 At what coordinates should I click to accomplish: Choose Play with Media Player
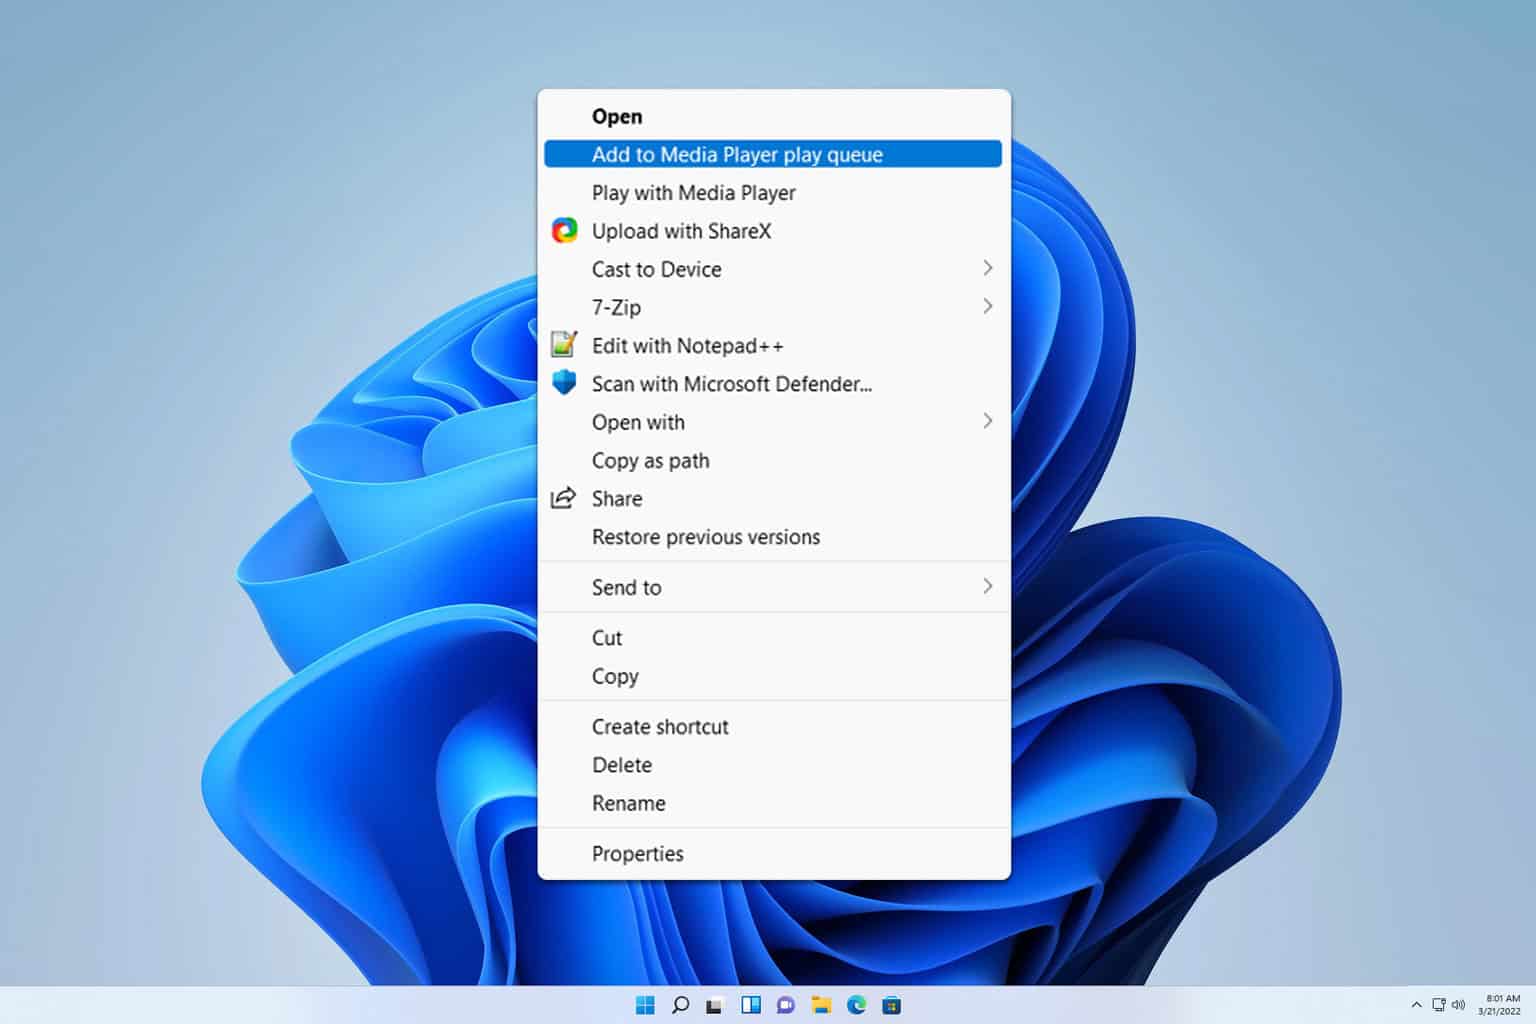773,192
